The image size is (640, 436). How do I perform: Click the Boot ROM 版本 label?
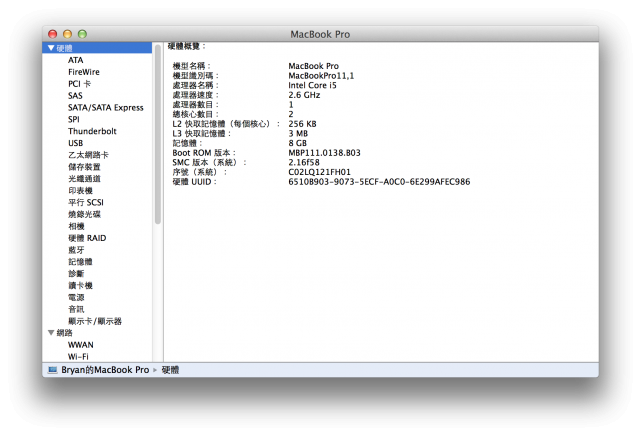tap(204, 153)
